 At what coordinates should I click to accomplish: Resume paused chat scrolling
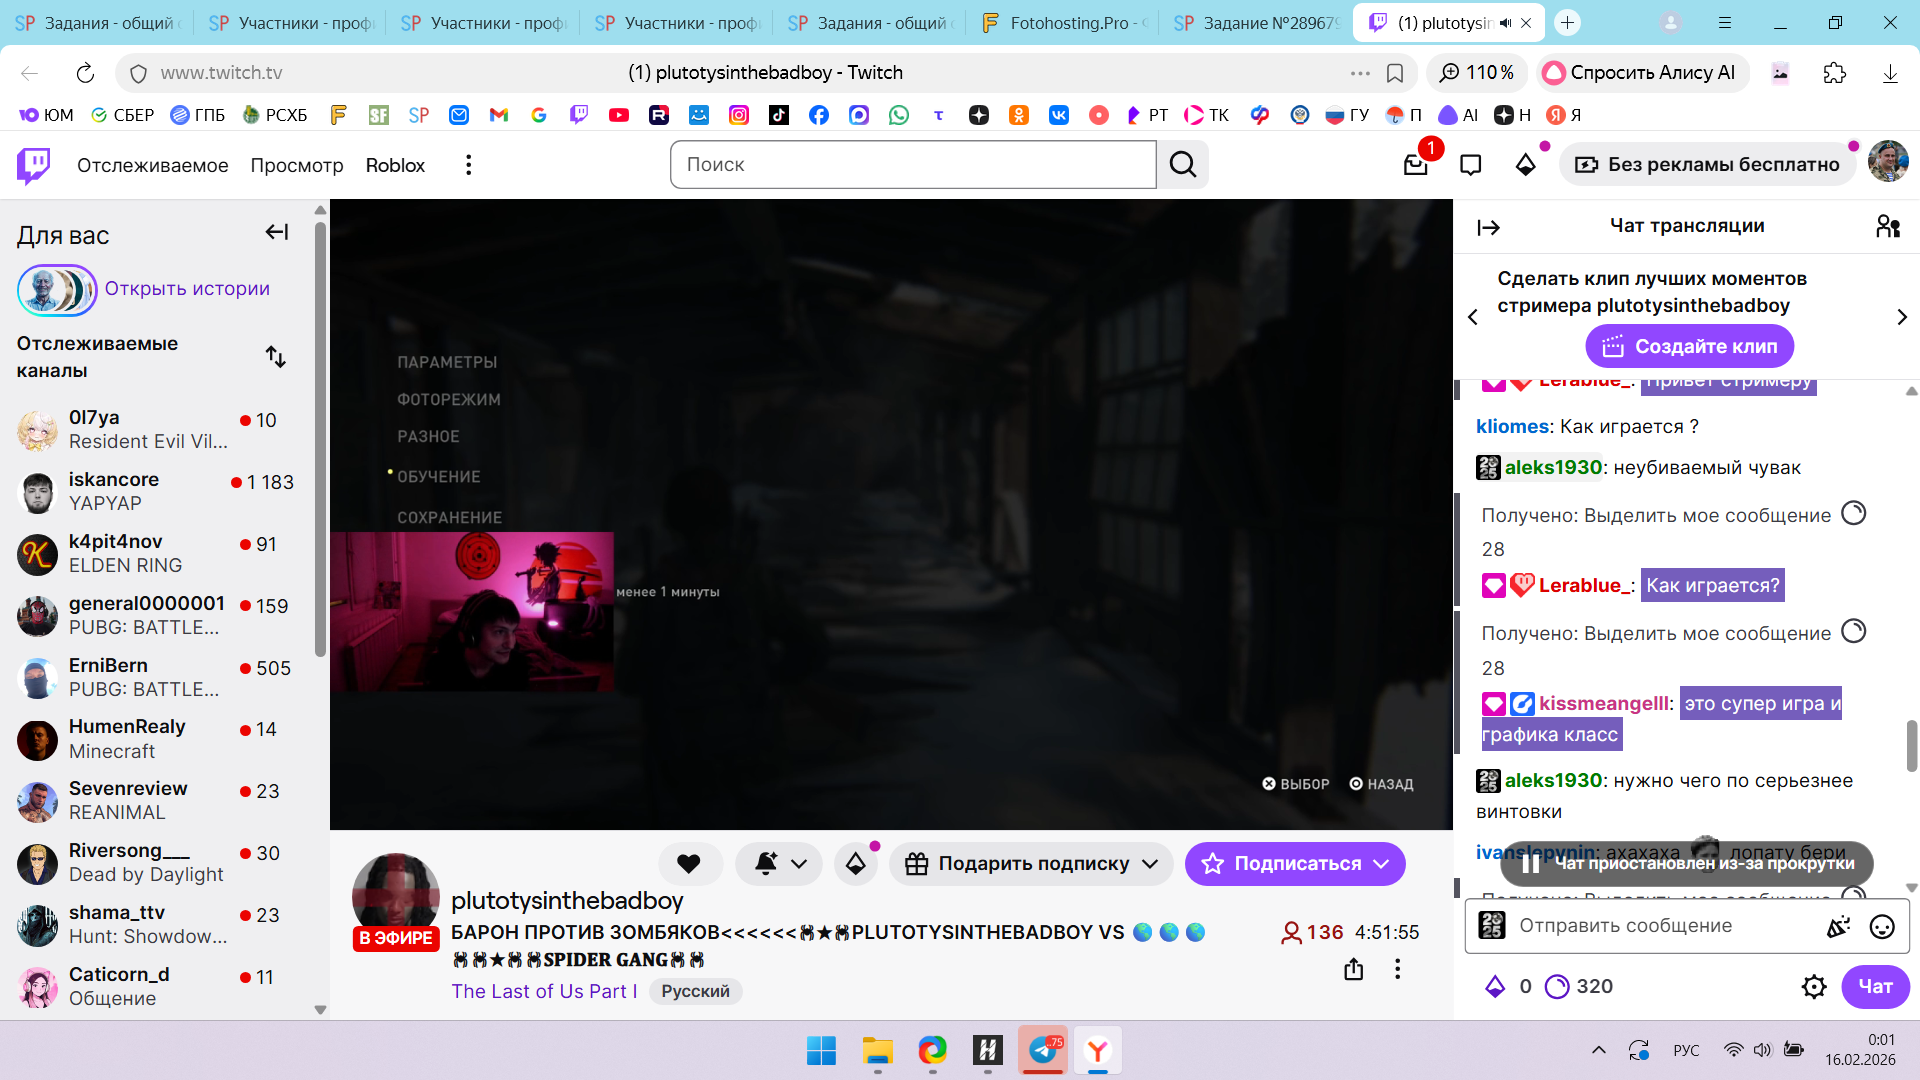[1686, 864]
